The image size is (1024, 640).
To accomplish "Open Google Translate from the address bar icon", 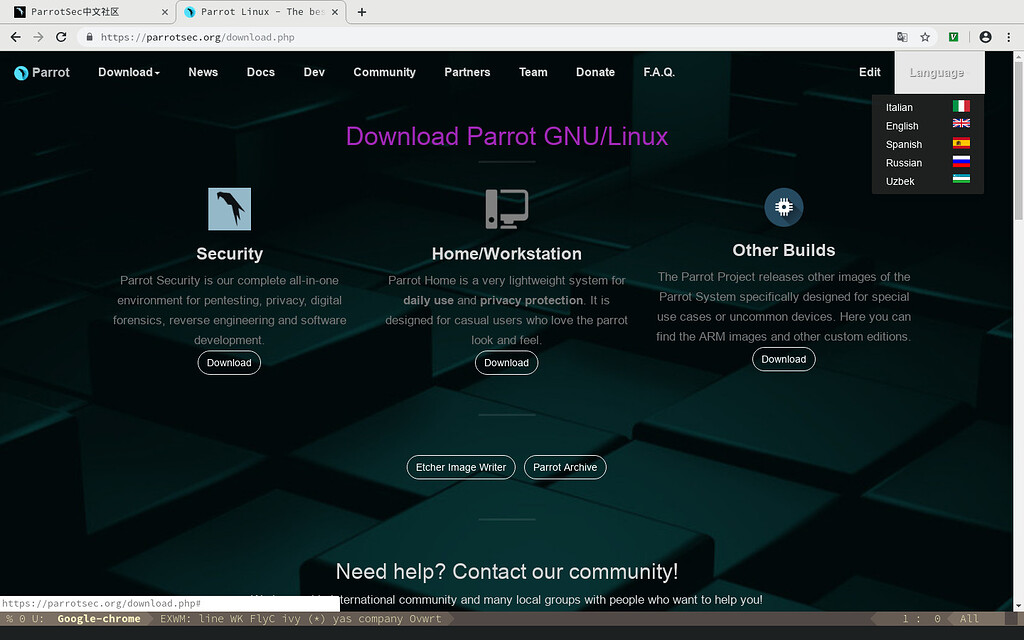I will tap(904, 37).
